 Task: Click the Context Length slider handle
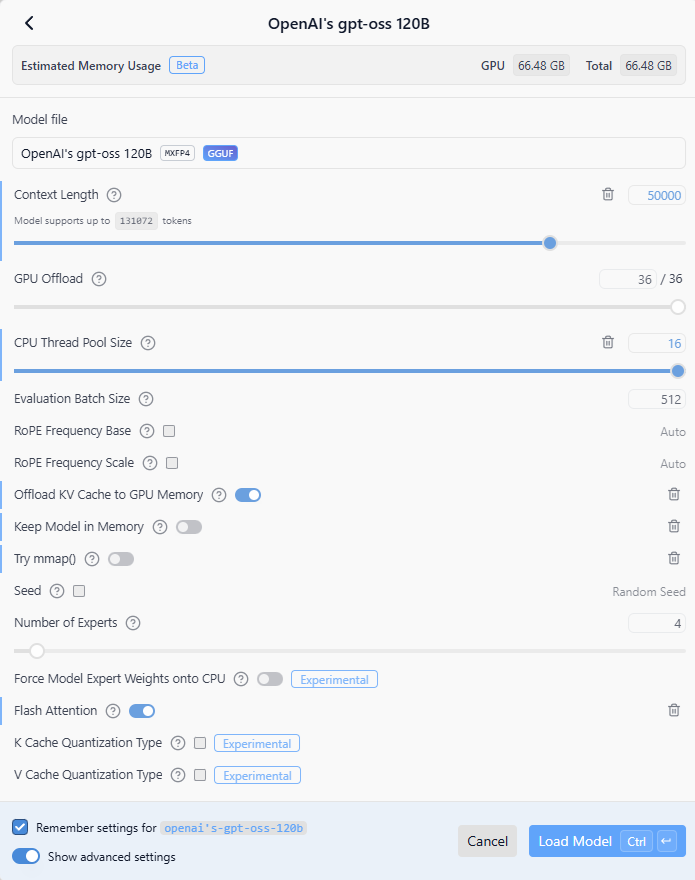click(549, 243)
